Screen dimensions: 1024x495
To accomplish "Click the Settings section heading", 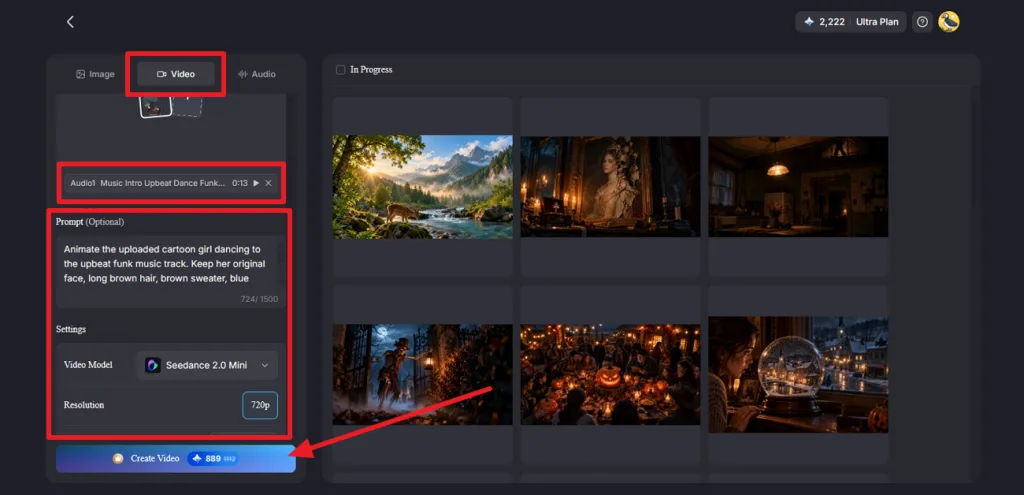I will pos(71,329).
